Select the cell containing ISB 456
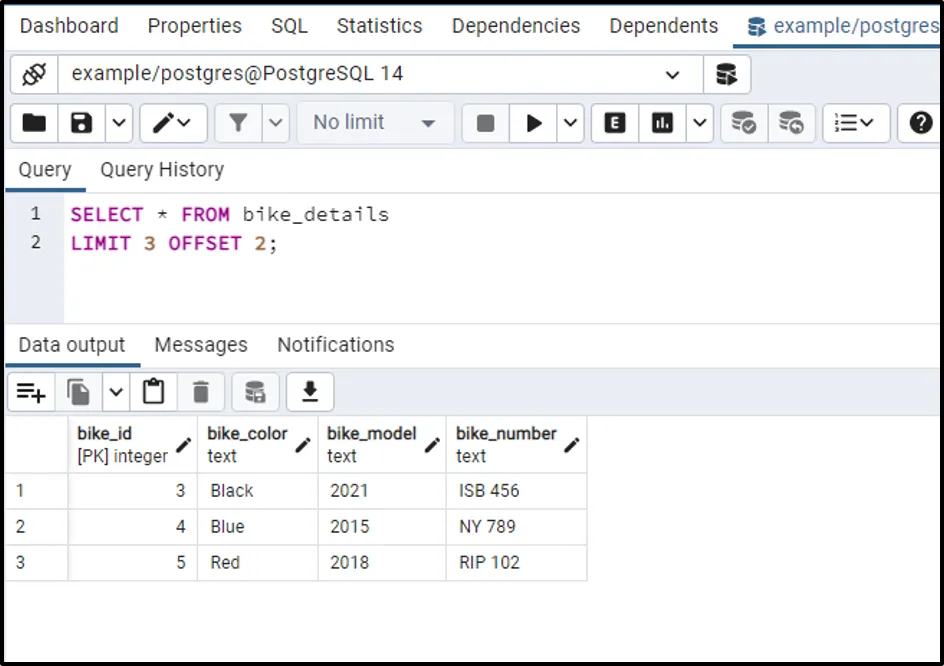The height and width of the screenshot is (666, 944). tap(515, 491)
